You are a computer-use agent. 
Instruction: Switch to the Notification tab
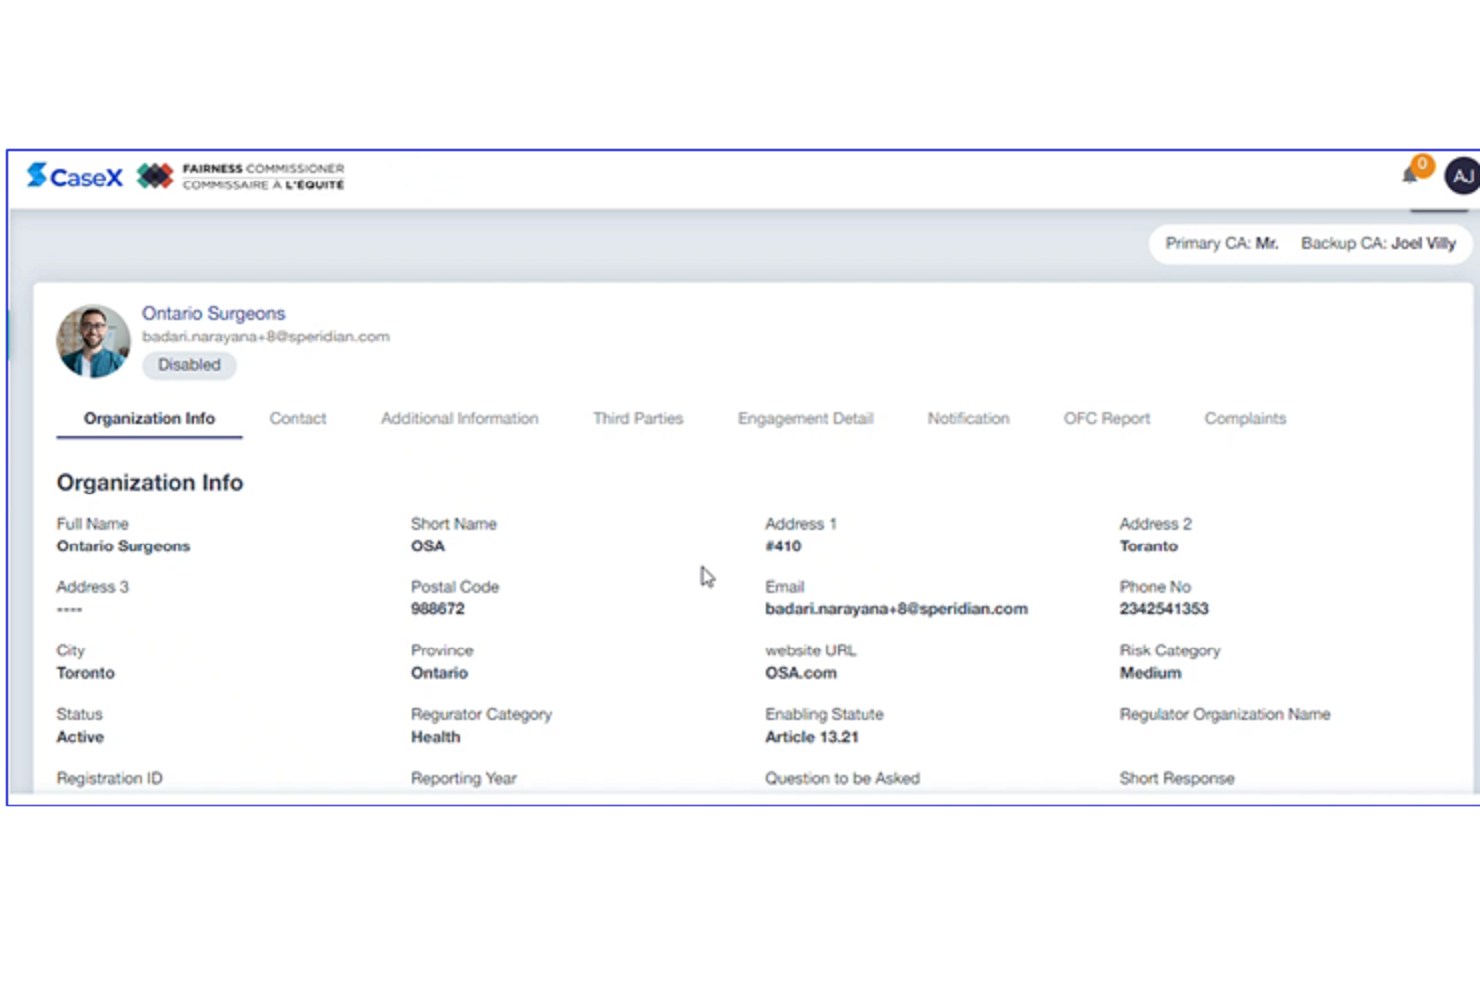(968, 418)
